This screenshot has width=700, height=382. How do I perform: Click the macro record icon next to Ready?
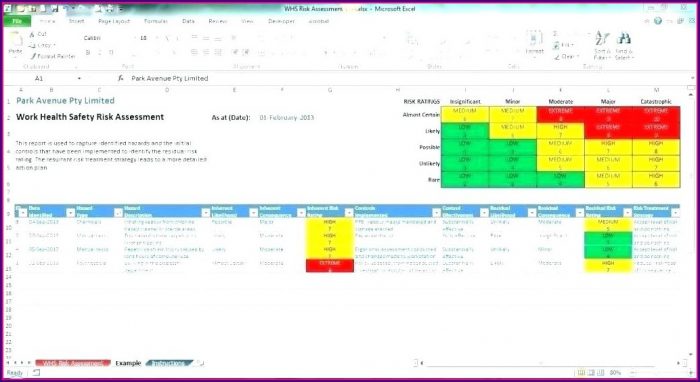tap(36, 372)
